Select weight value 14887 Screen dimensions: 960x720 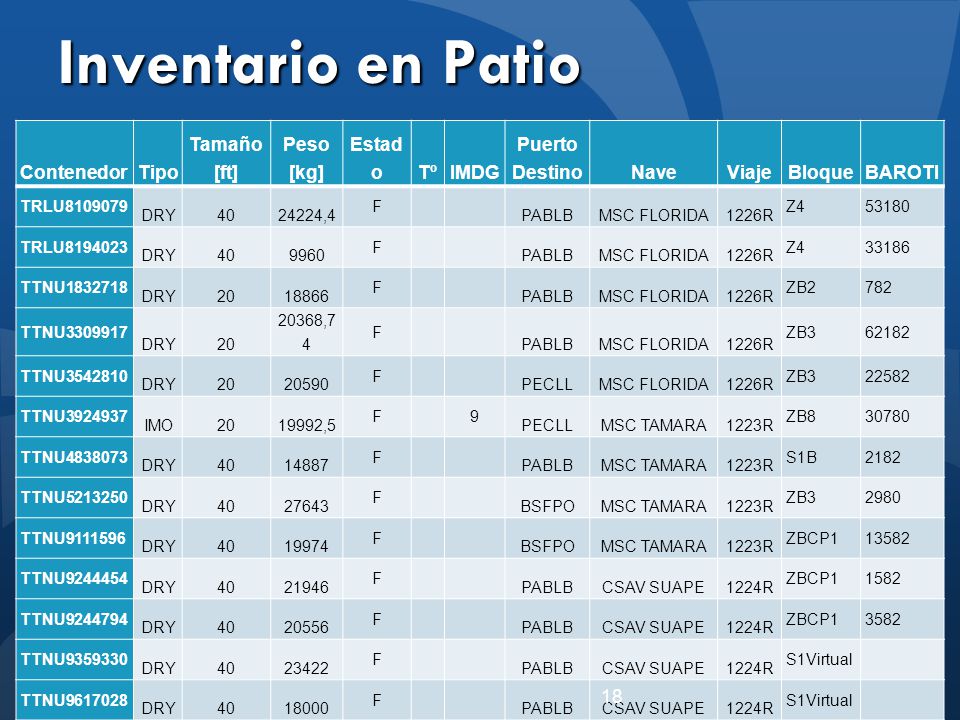[306, 465]
